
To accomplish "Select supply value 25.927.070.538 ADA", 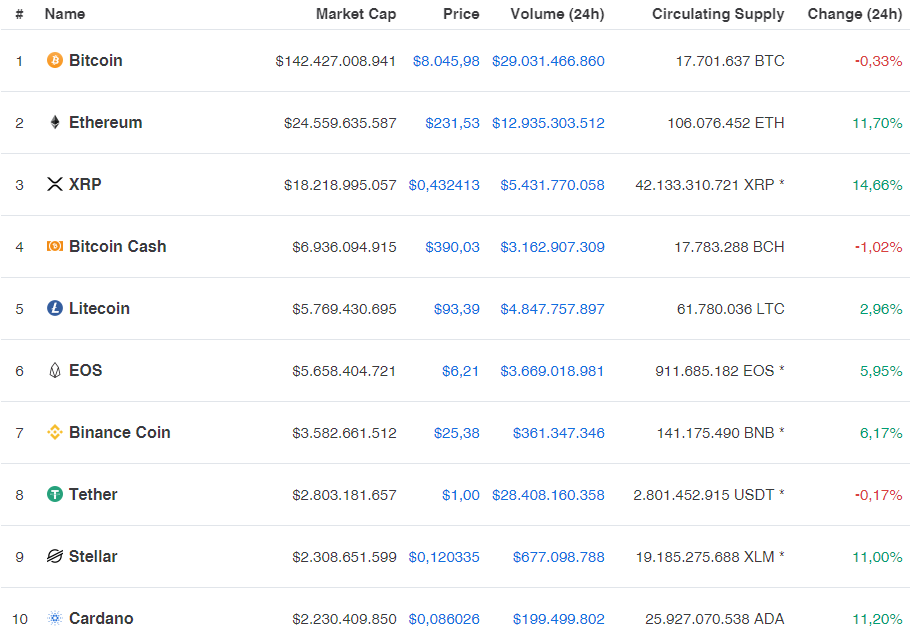I will click(715, 620).
